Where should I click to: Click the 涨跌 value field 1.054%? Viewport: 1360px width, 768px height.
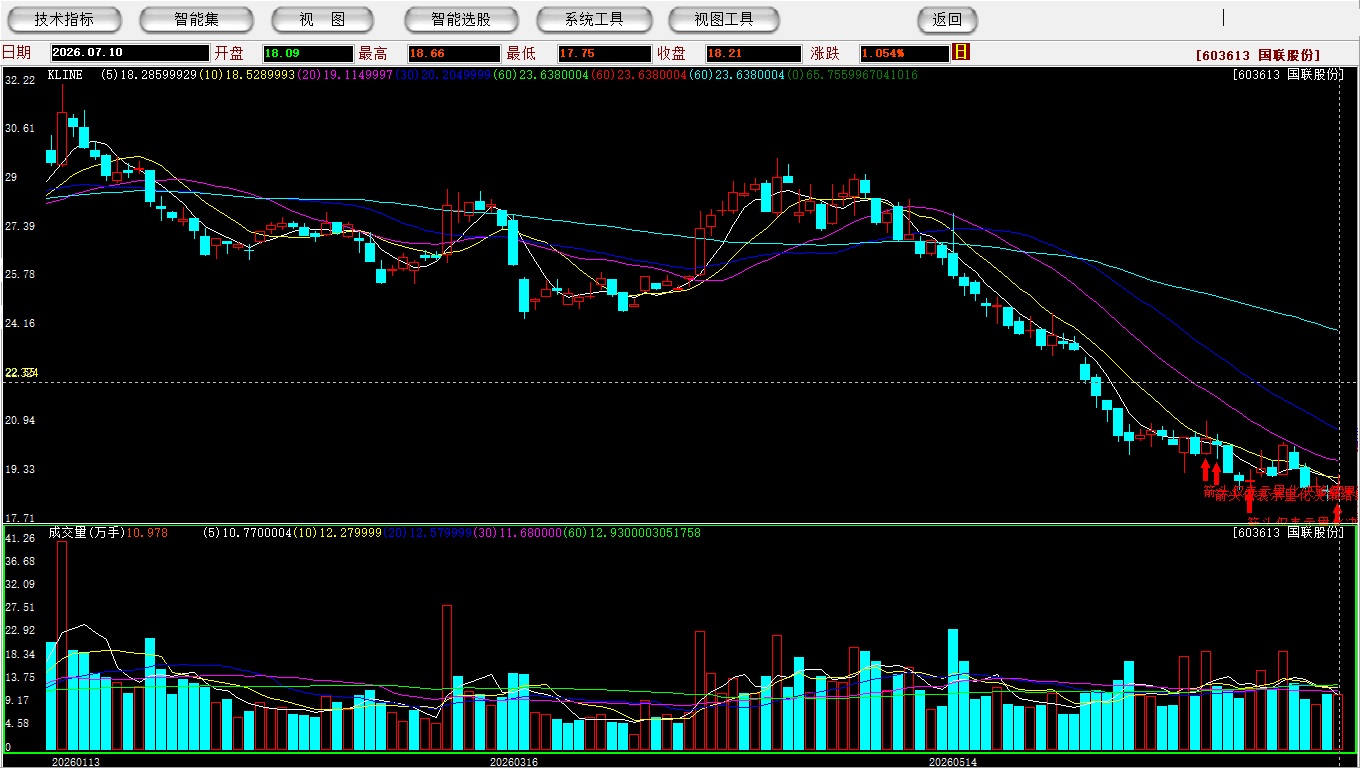tap(903, 53)
